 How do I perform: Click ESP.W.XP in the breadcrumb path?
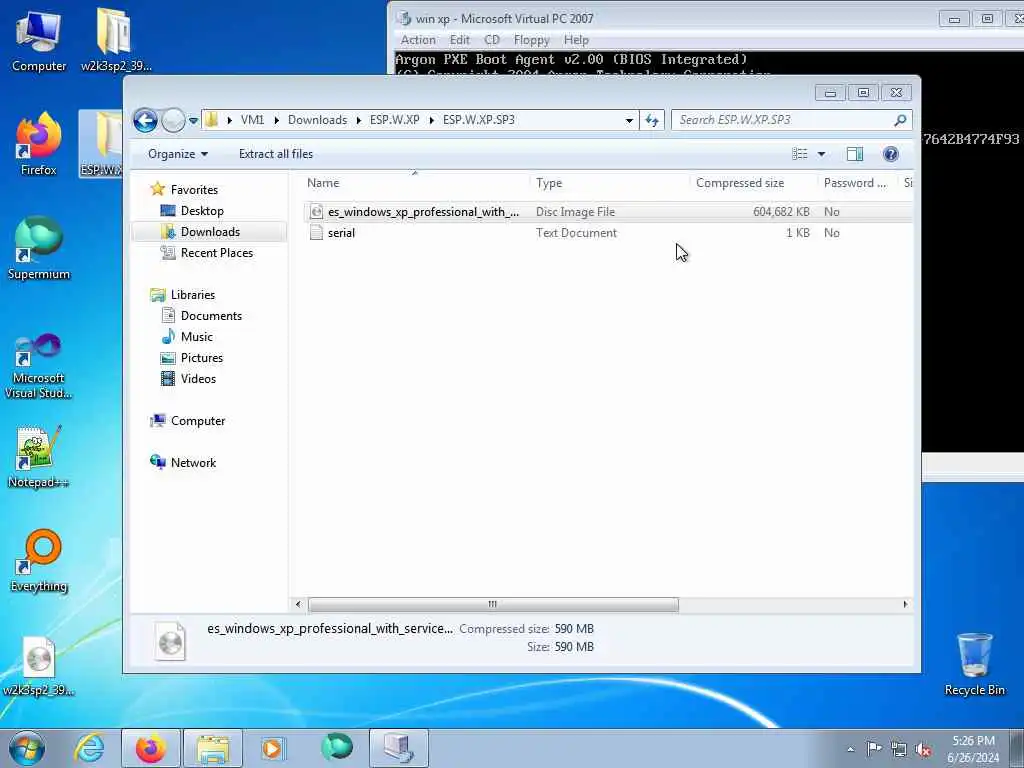(394, 120)
